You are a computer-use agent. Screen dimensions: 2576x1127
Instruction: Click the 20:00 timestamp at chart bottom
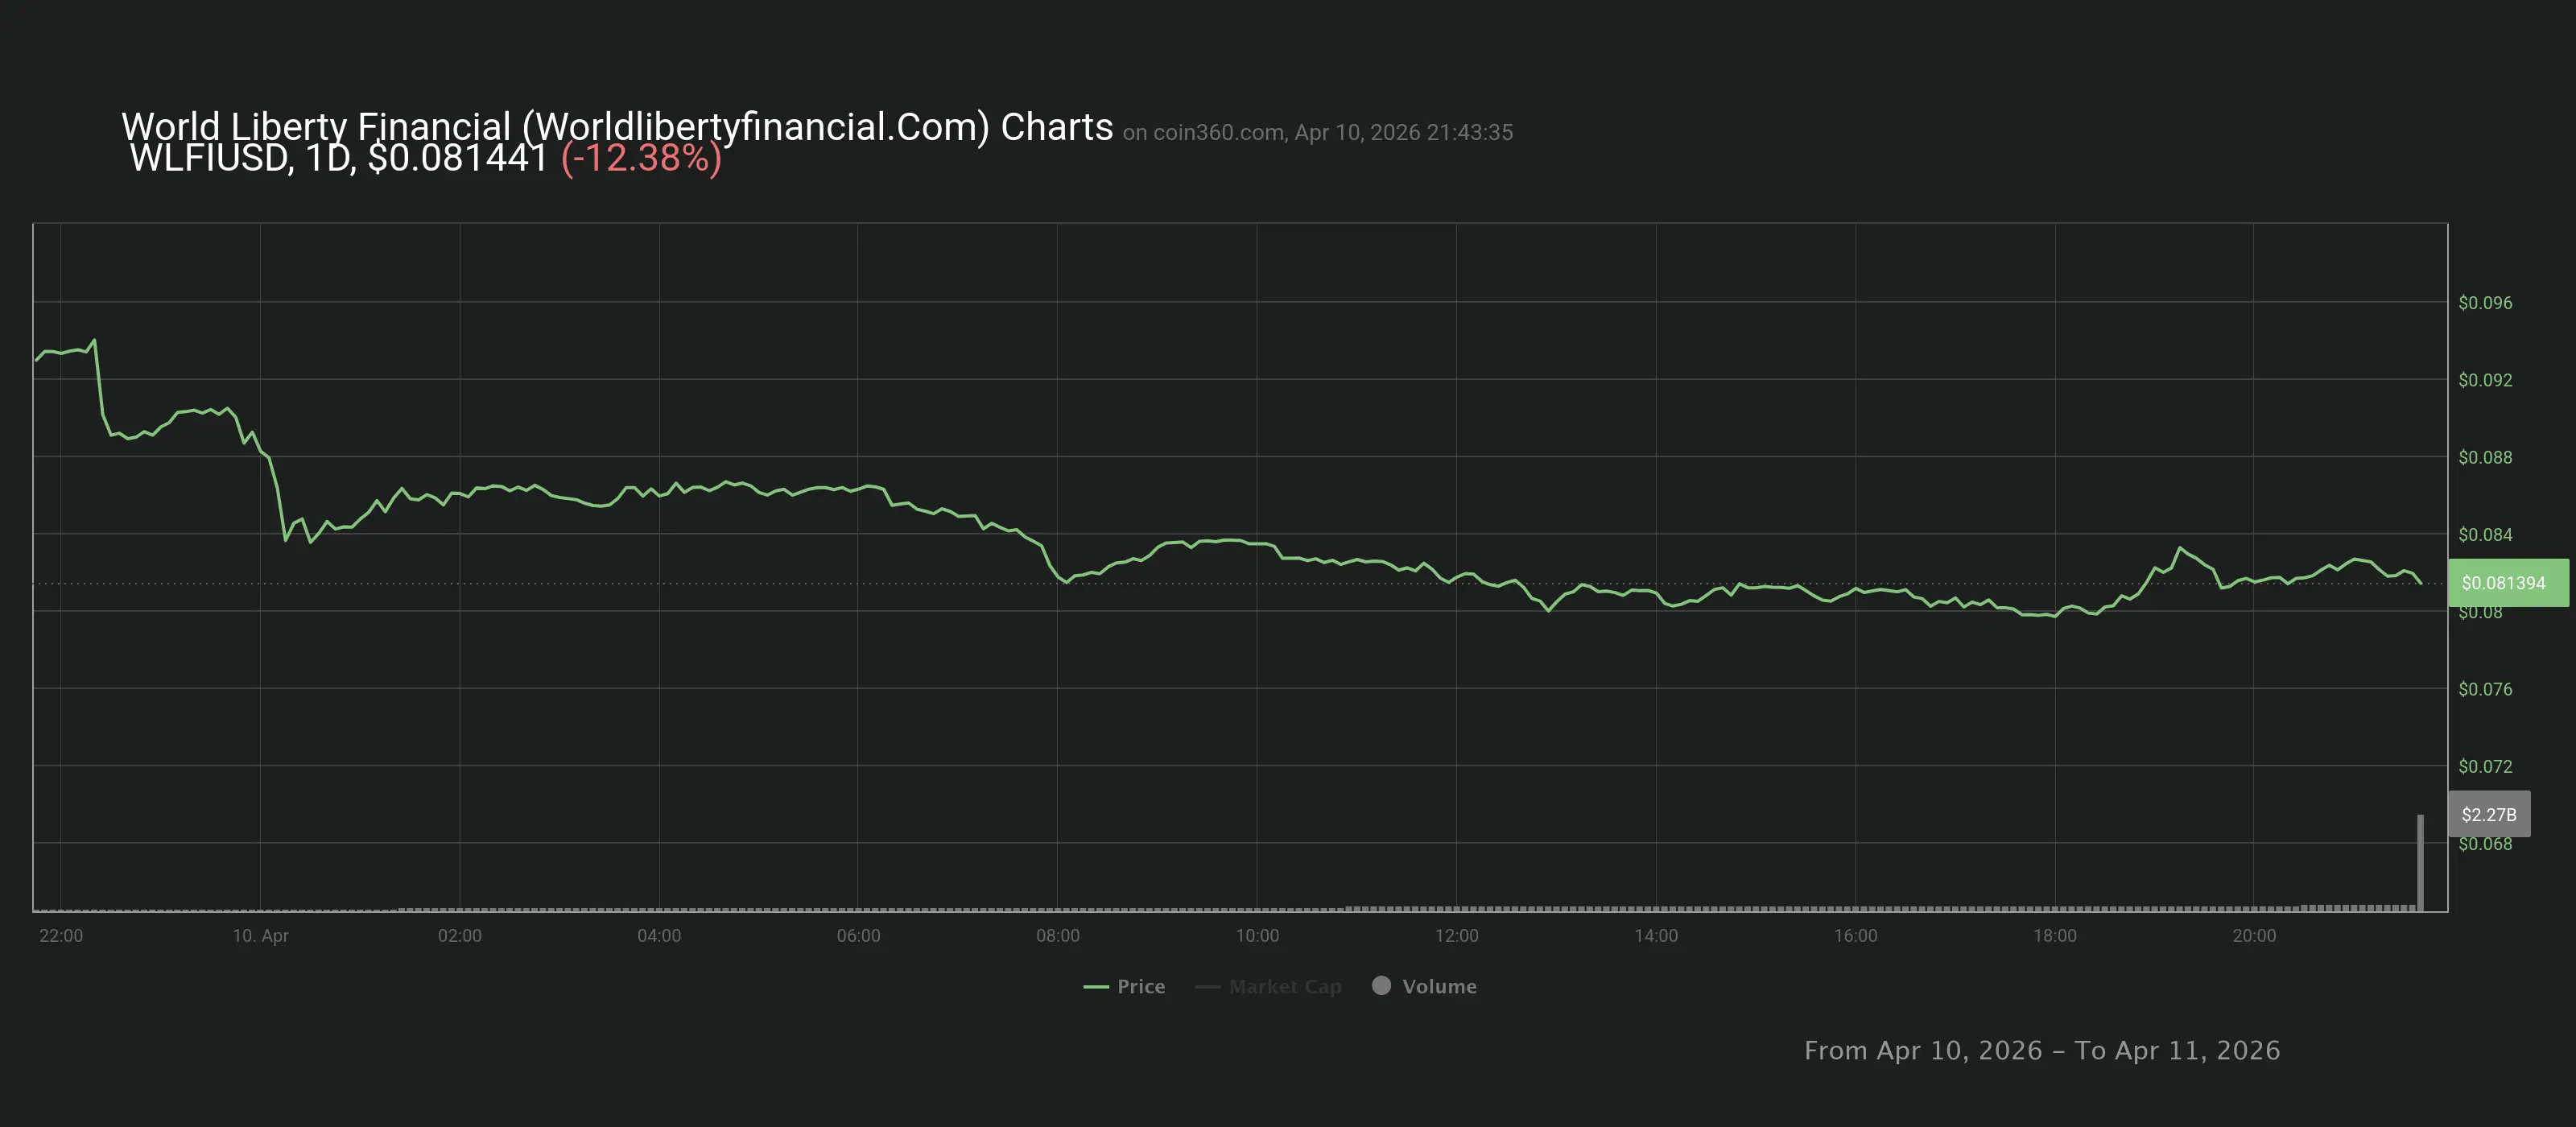2255,936
